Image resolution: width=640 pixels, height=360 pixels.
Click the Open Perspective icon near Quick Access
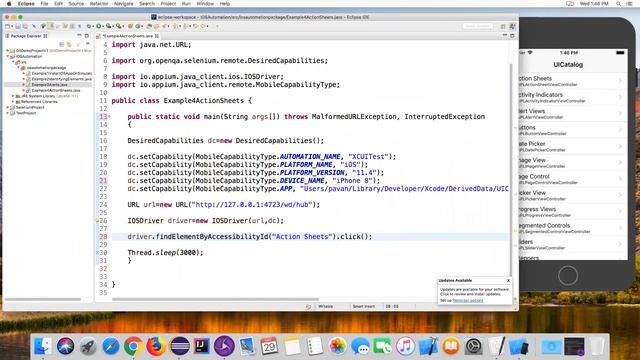click(x=503, y=26)
